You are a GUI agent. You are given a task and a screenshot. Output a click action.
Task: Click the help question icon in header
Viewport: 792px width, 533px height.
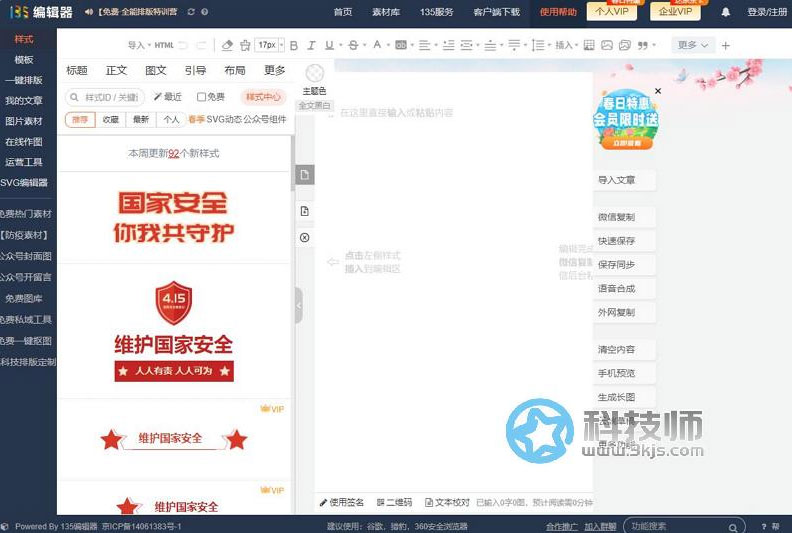[205, 12]
